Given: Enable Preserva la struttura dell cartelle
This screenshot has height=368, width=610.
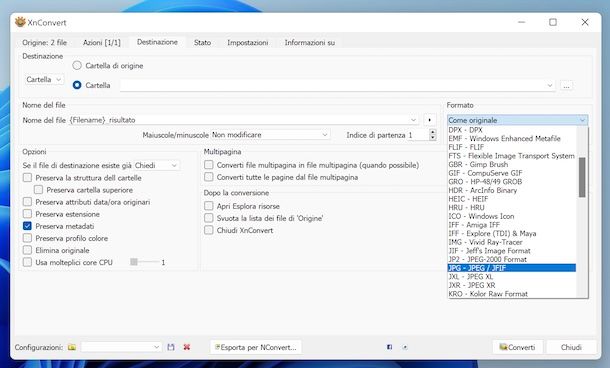Looking at the screenshot, I should coord(27,178).
